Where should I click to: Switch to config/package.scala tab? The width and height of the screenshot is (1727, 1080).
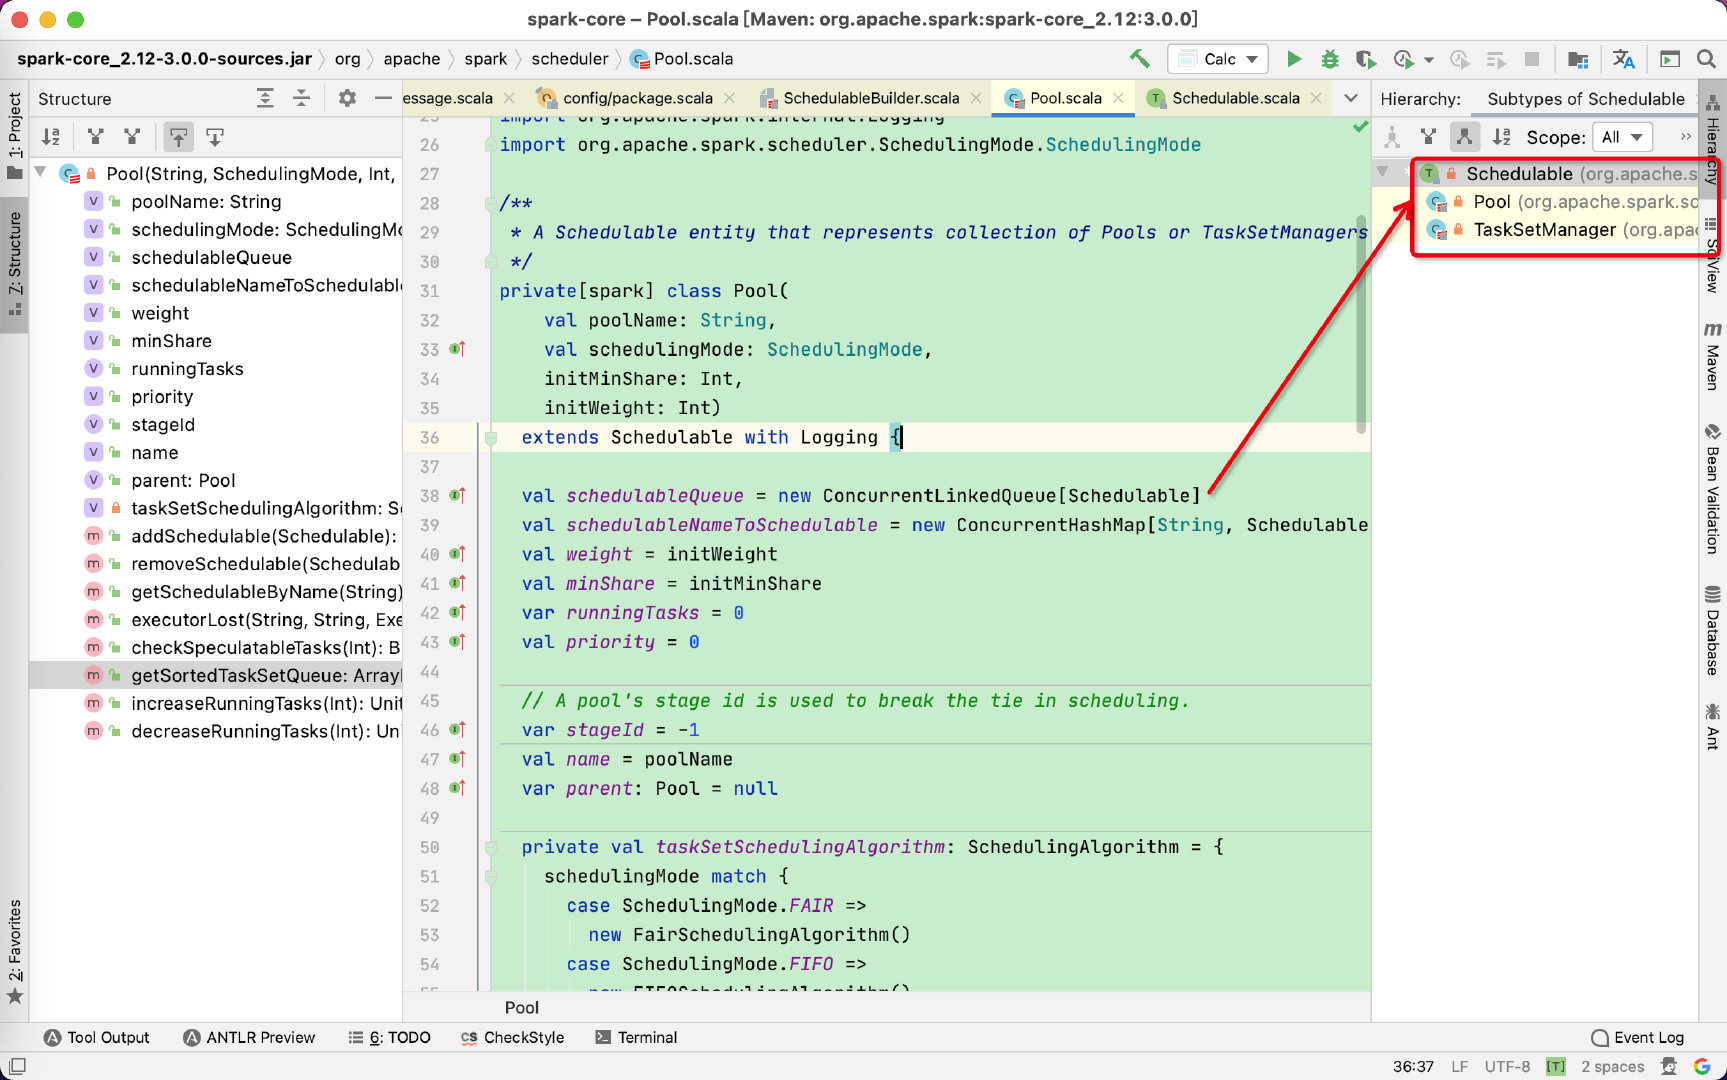pyautogui.click(x=637, y=98)
